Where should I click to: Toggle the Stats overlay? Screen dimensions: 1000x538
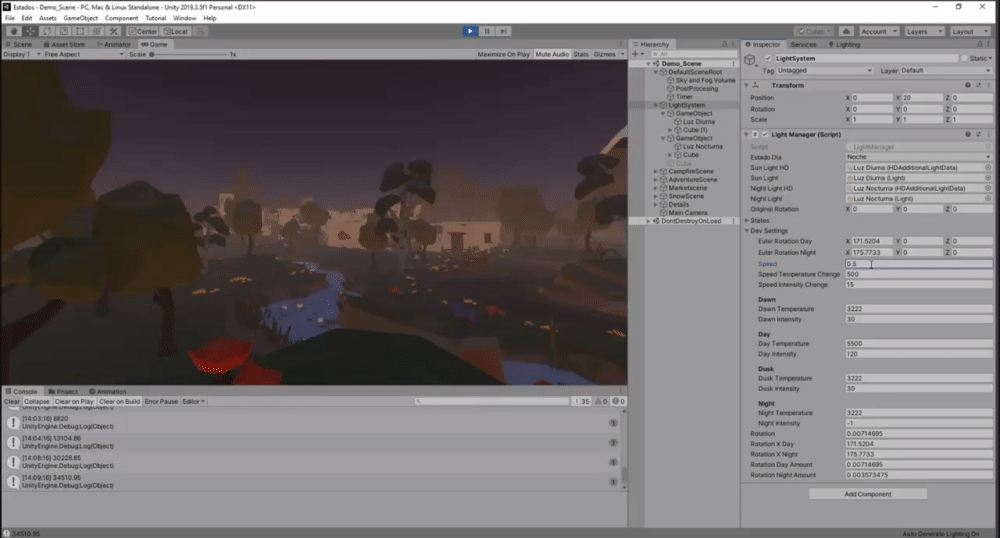581,54
